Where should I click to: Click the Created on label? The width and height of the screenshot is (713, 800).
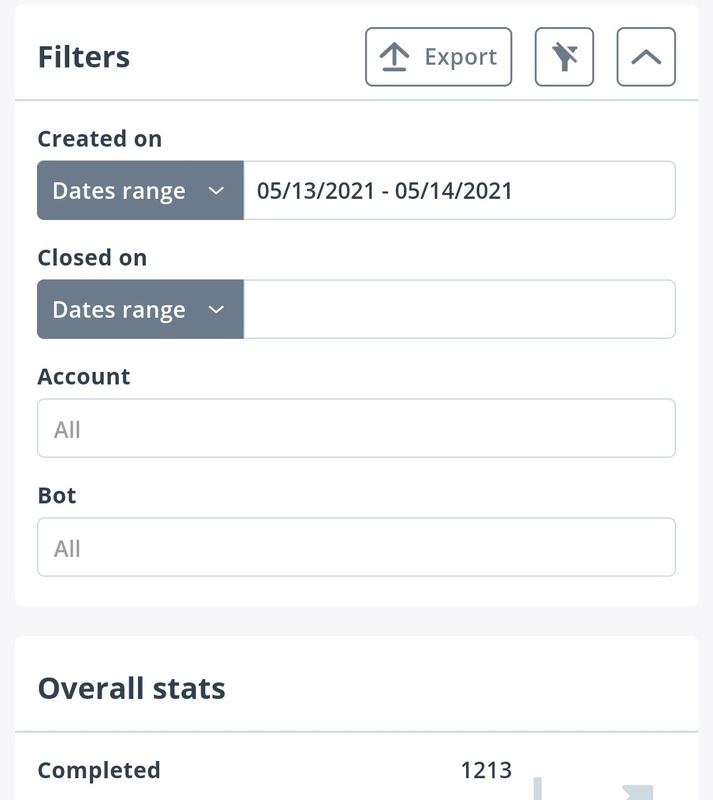pyautogui.click(x=100, y=139)
